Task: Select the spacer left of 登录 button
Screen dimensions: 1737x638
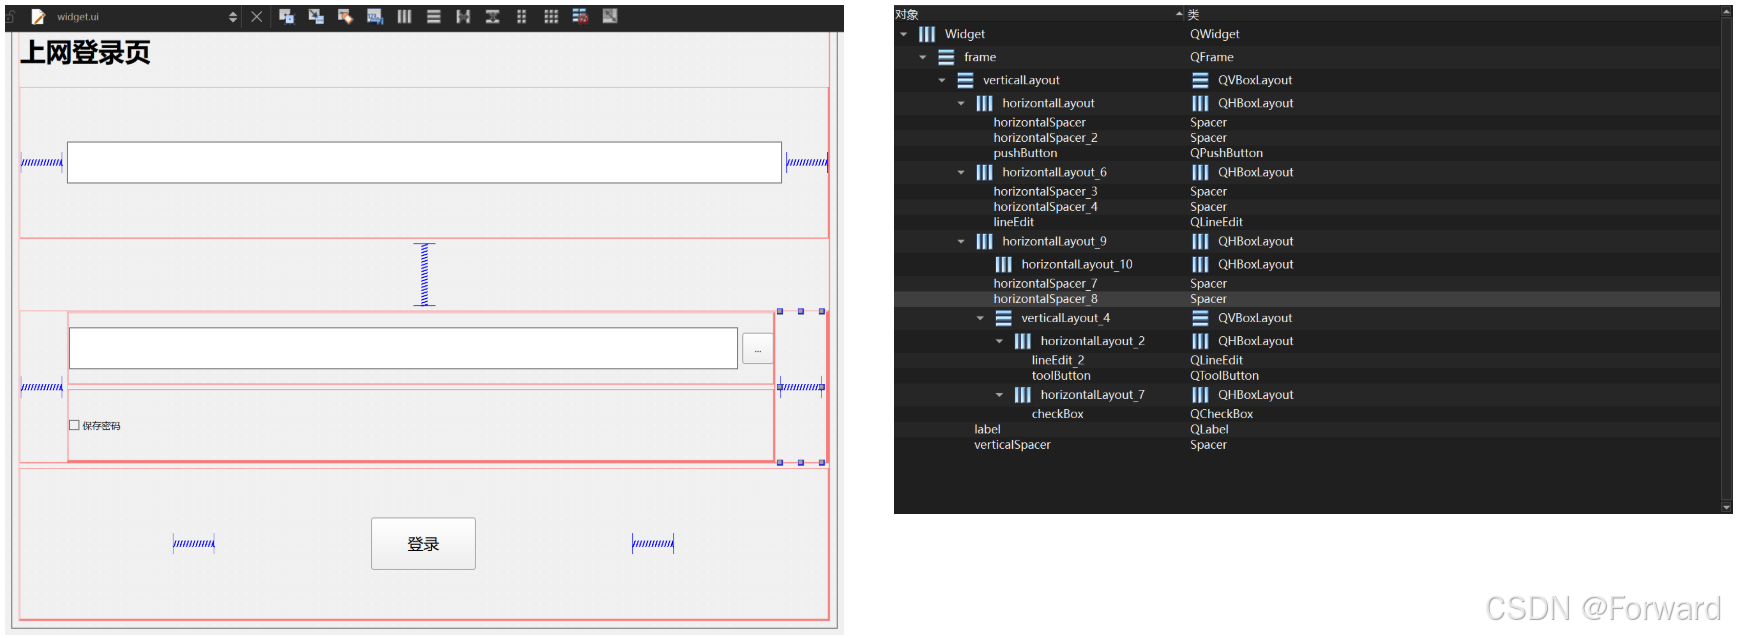Action: click(194, 544)
